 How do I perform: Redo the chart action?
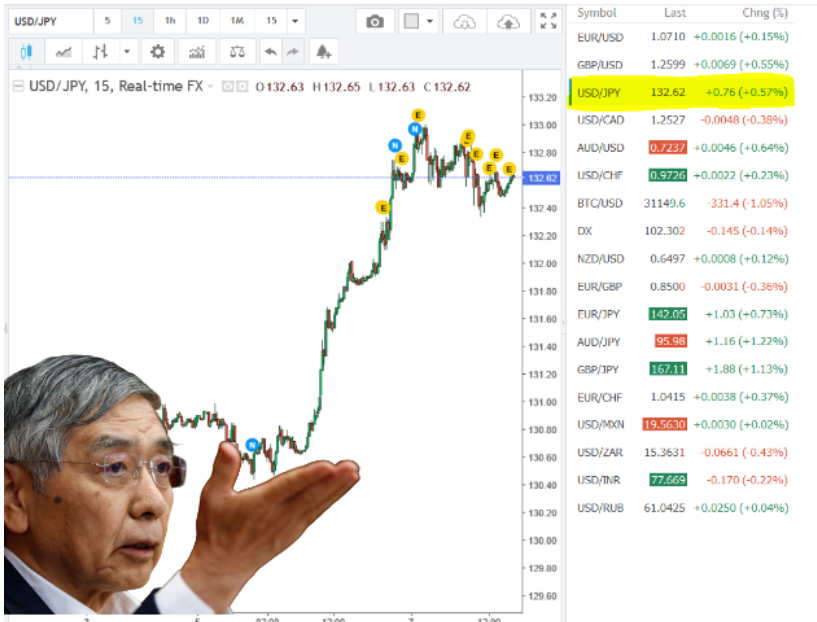click(x=293, y=52)
